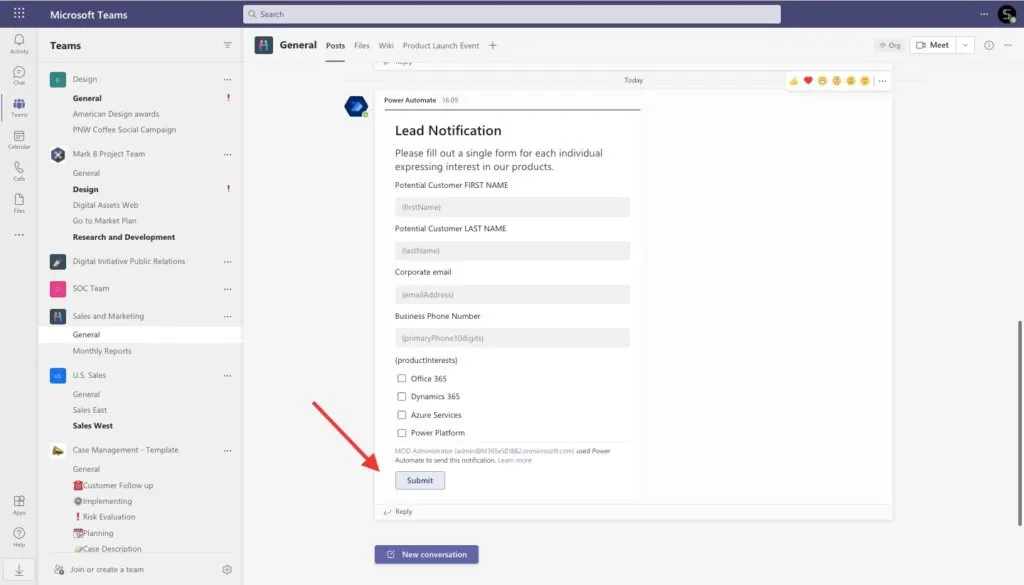Open American Design awards channel

116,114
